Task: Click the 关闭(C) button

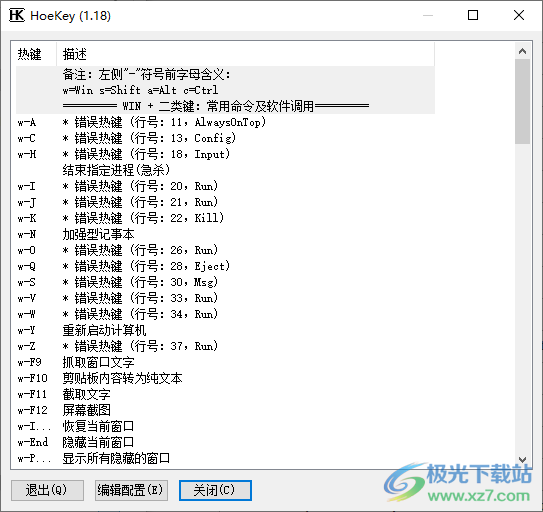Action: [215, 490]
